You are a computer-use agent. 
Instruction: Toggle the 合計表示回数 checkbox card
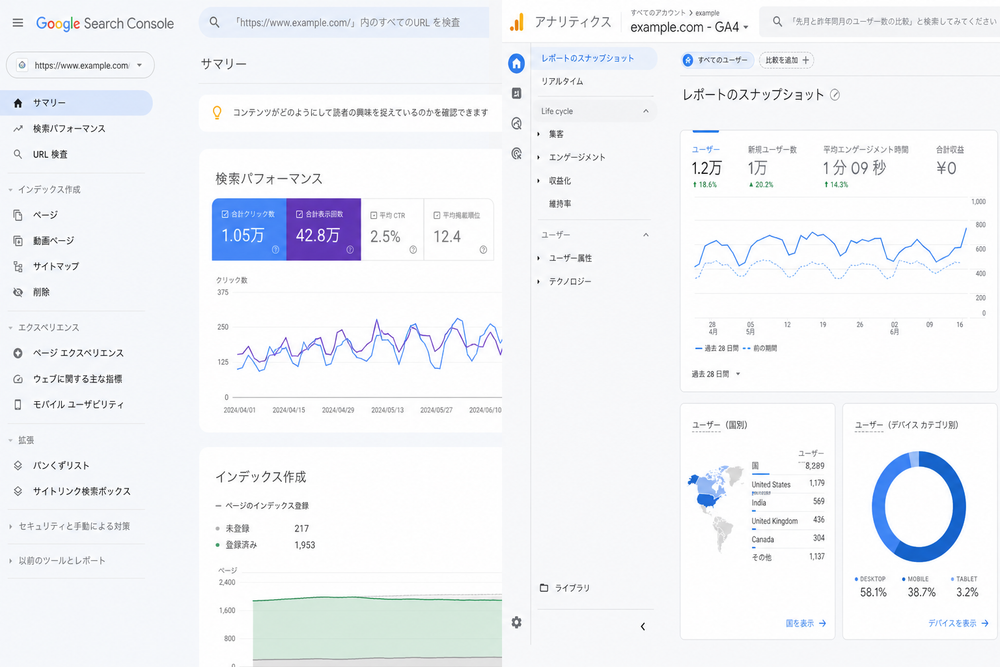pyautogui.click(x=323, y=230)
